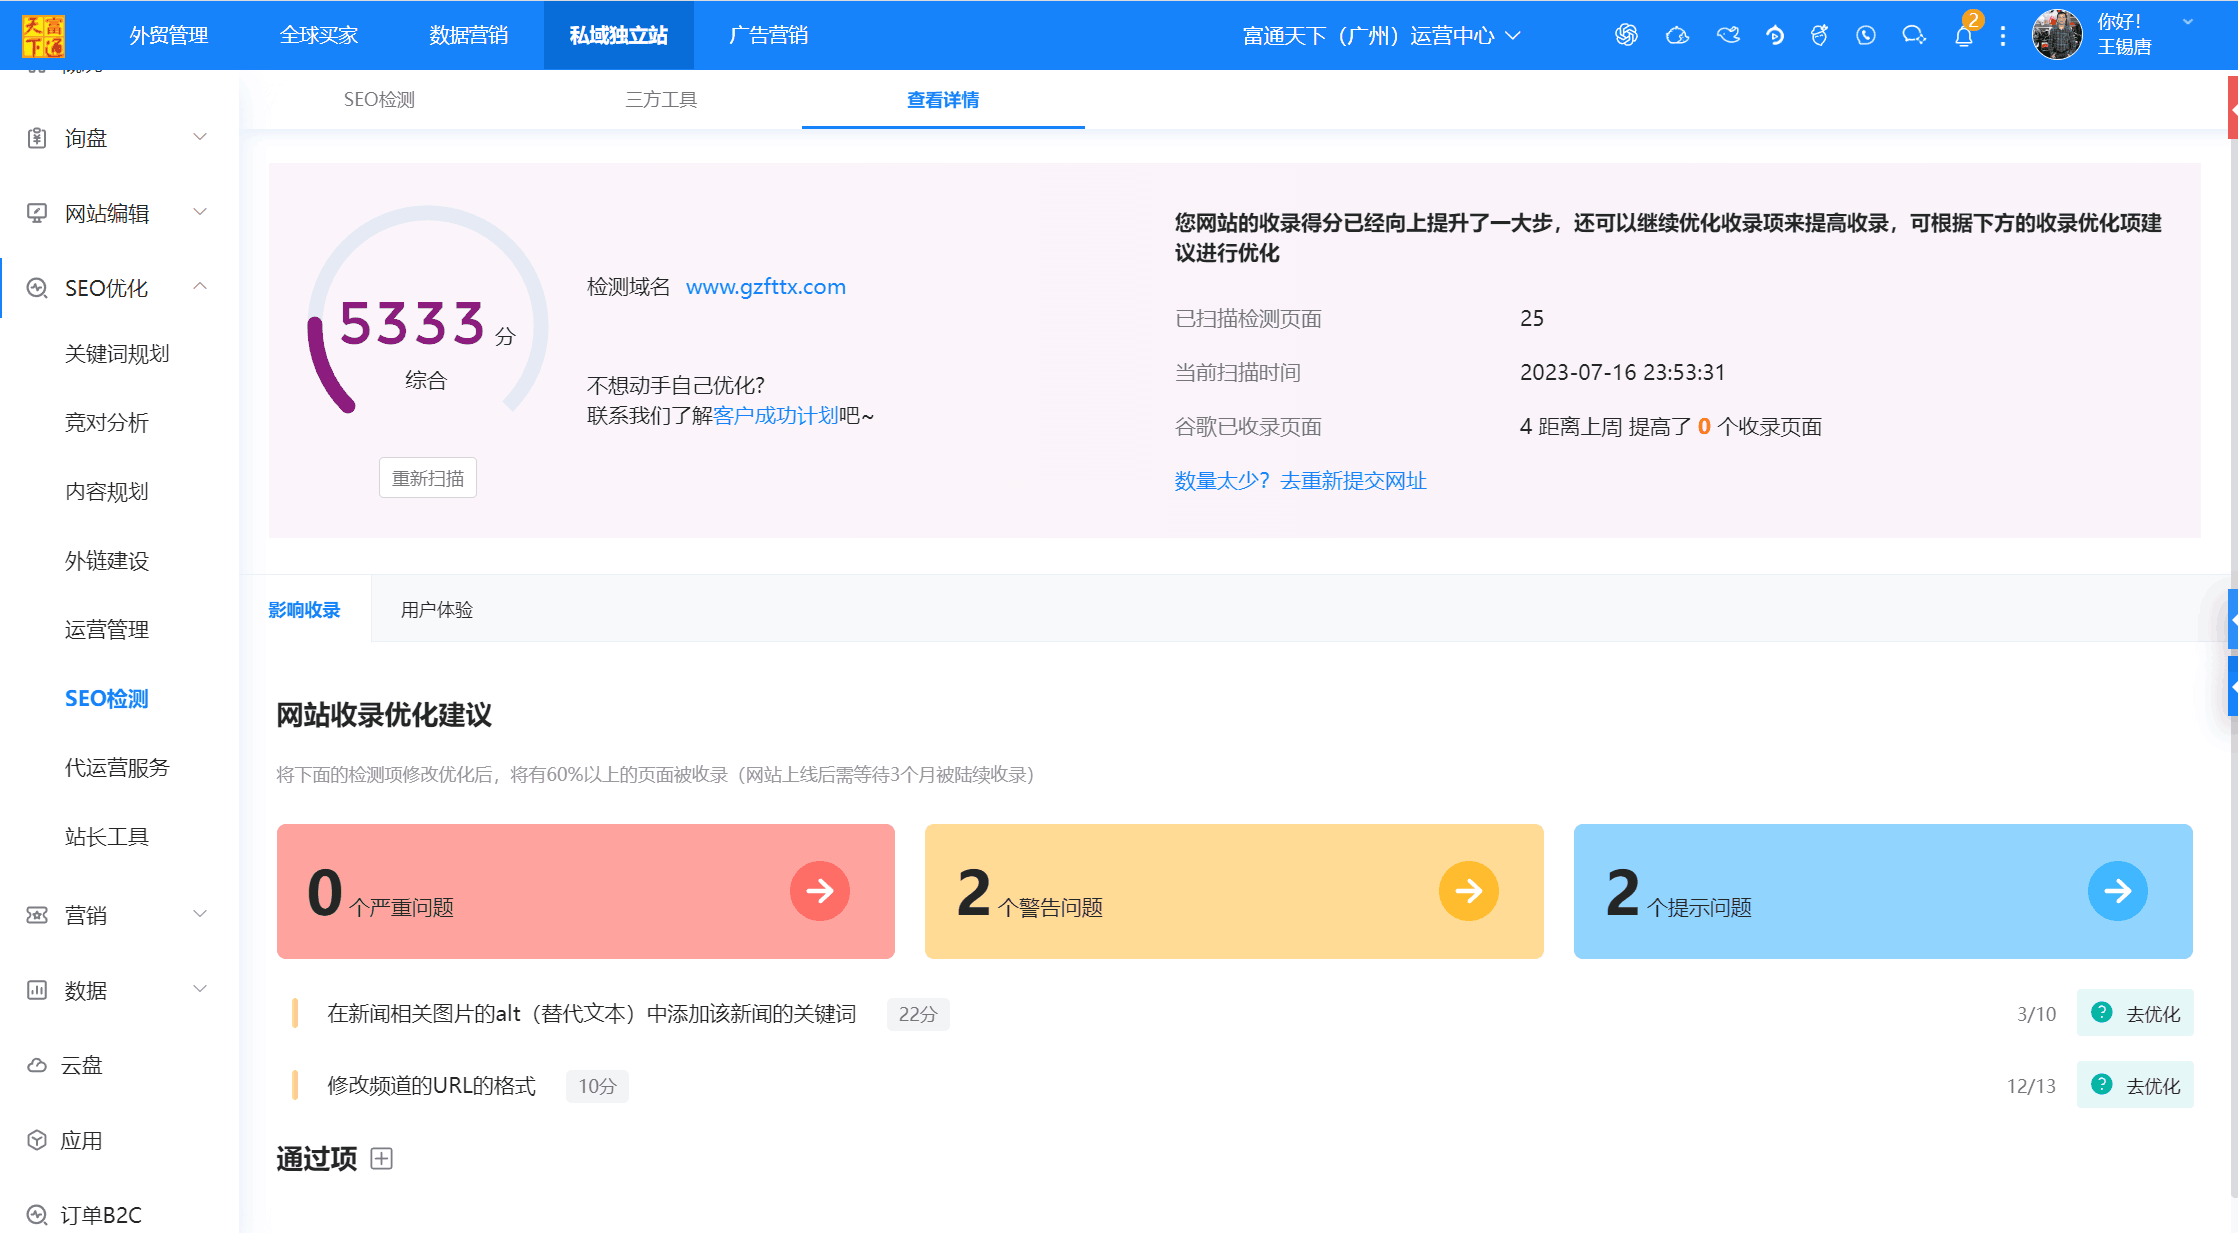
Task: Open the 全球买家 top menu
Action: click(319, 35)
